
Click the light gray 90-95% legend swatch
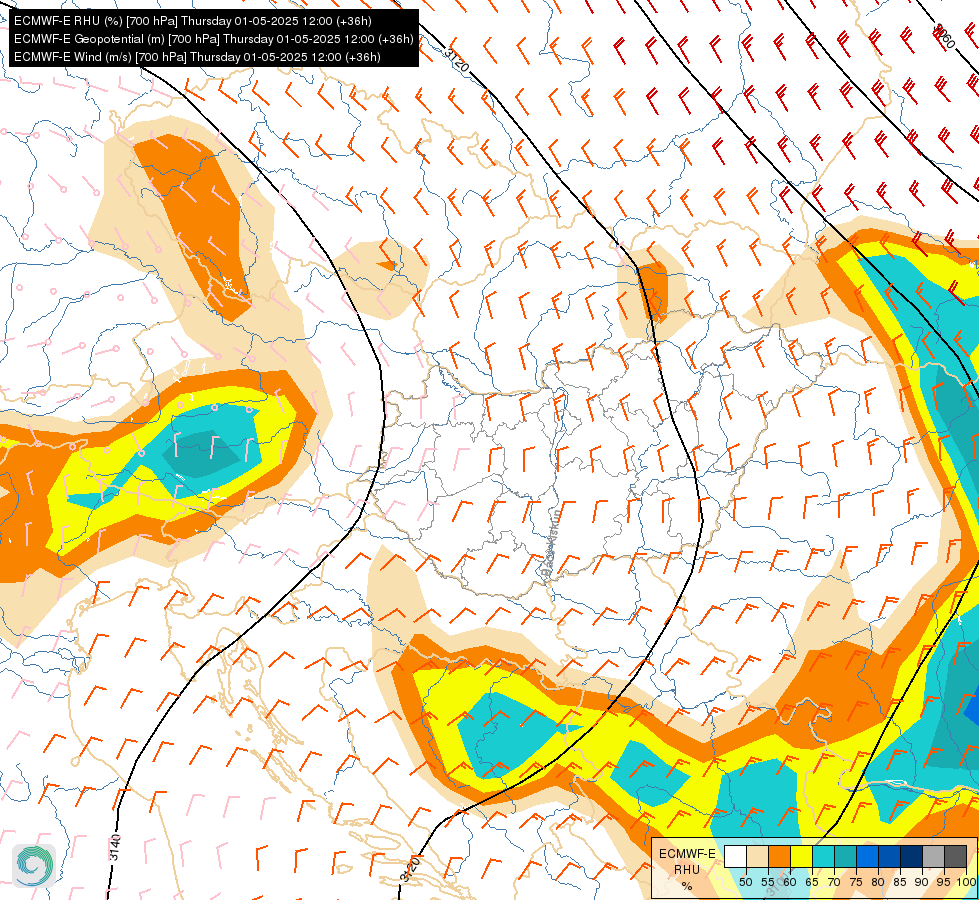click(933, 856)
